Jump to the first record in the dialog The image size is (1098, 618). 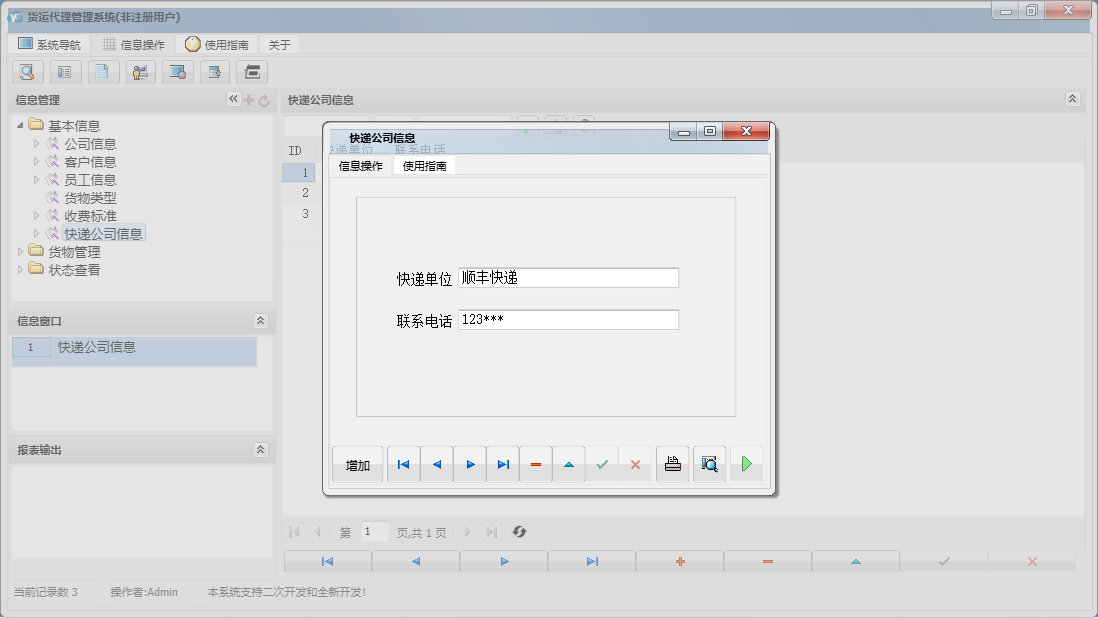coord(403,463)
